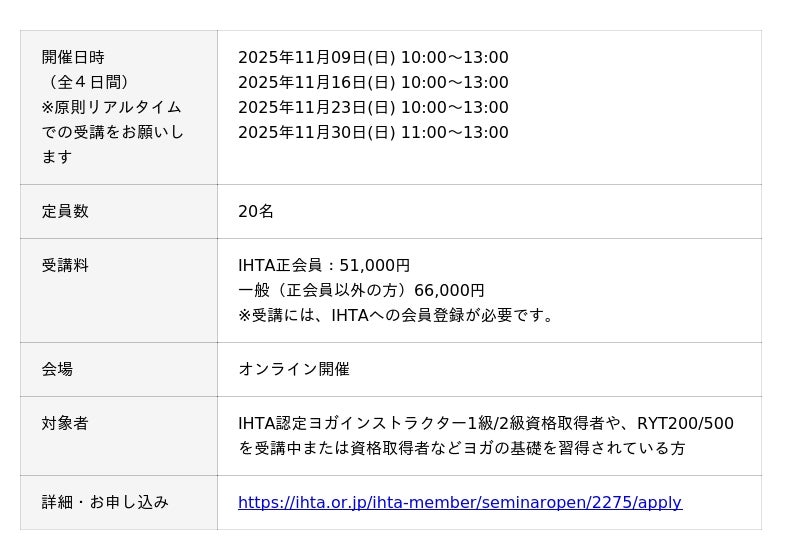Click the 2025年11月16日 schedule line
Screen dimensions: 800x560
click(372, 83)
